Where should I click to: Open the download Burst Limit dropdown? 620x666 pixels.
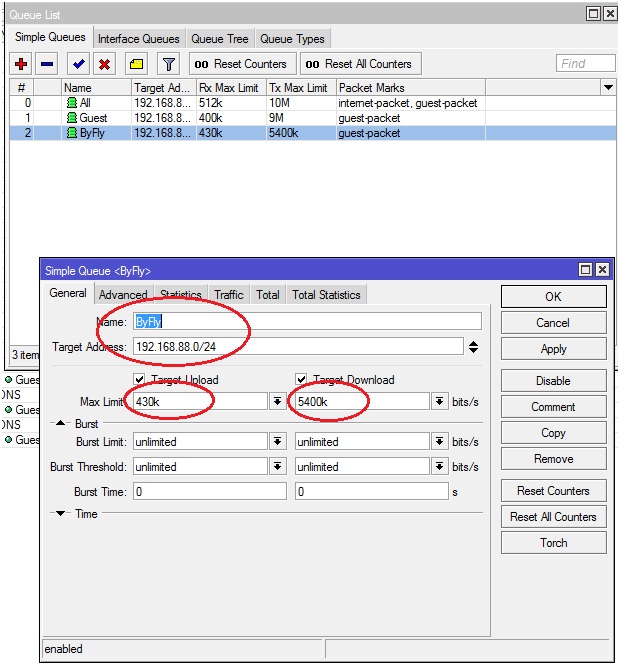pyautogui.click(x=439, y=441)
